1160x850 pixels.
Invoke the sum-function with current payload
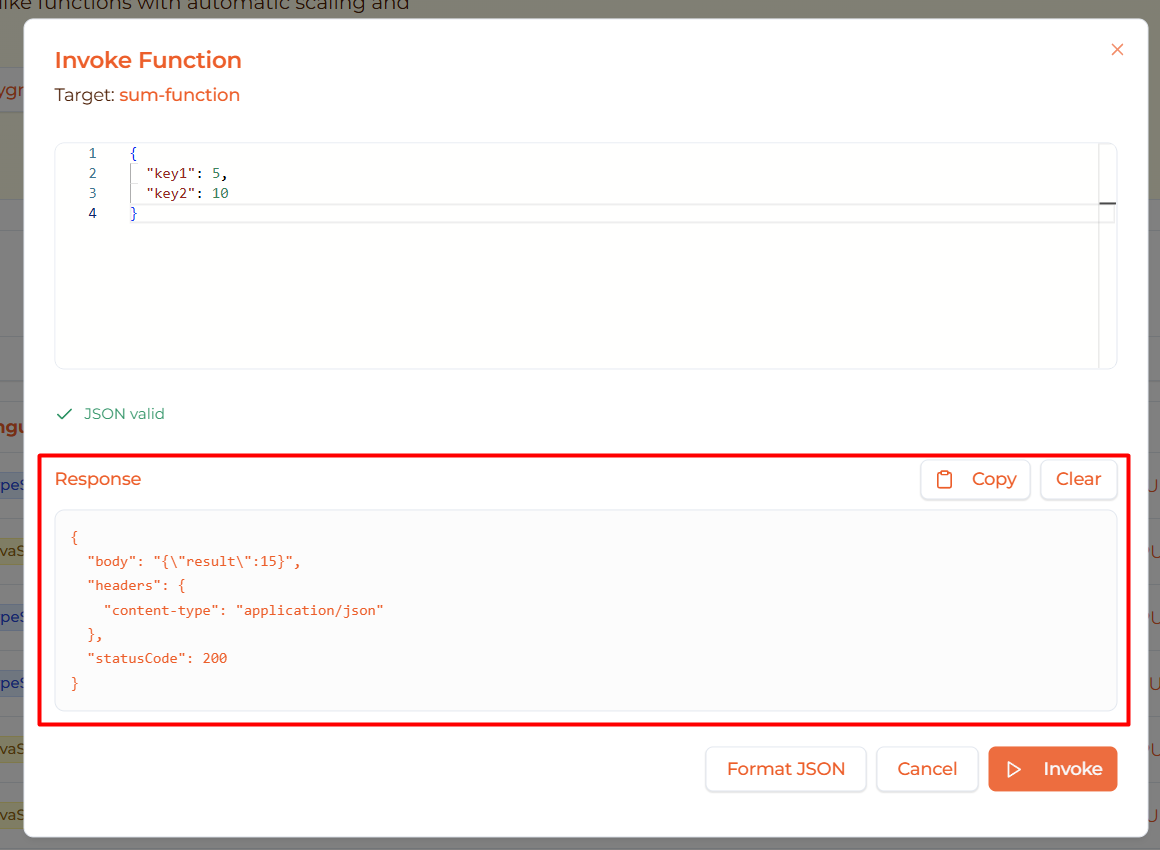point(1052,769)
